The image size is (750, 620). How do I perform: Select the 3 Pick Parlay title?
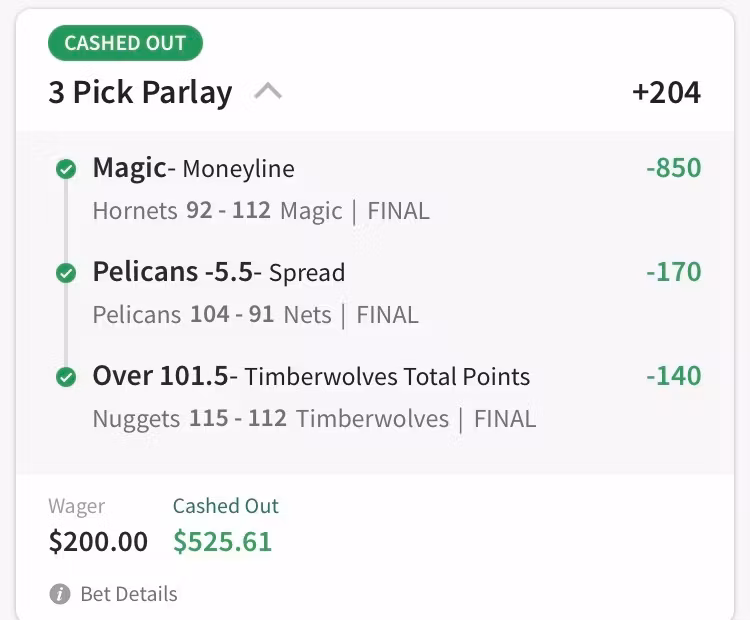tap(140, 93)
